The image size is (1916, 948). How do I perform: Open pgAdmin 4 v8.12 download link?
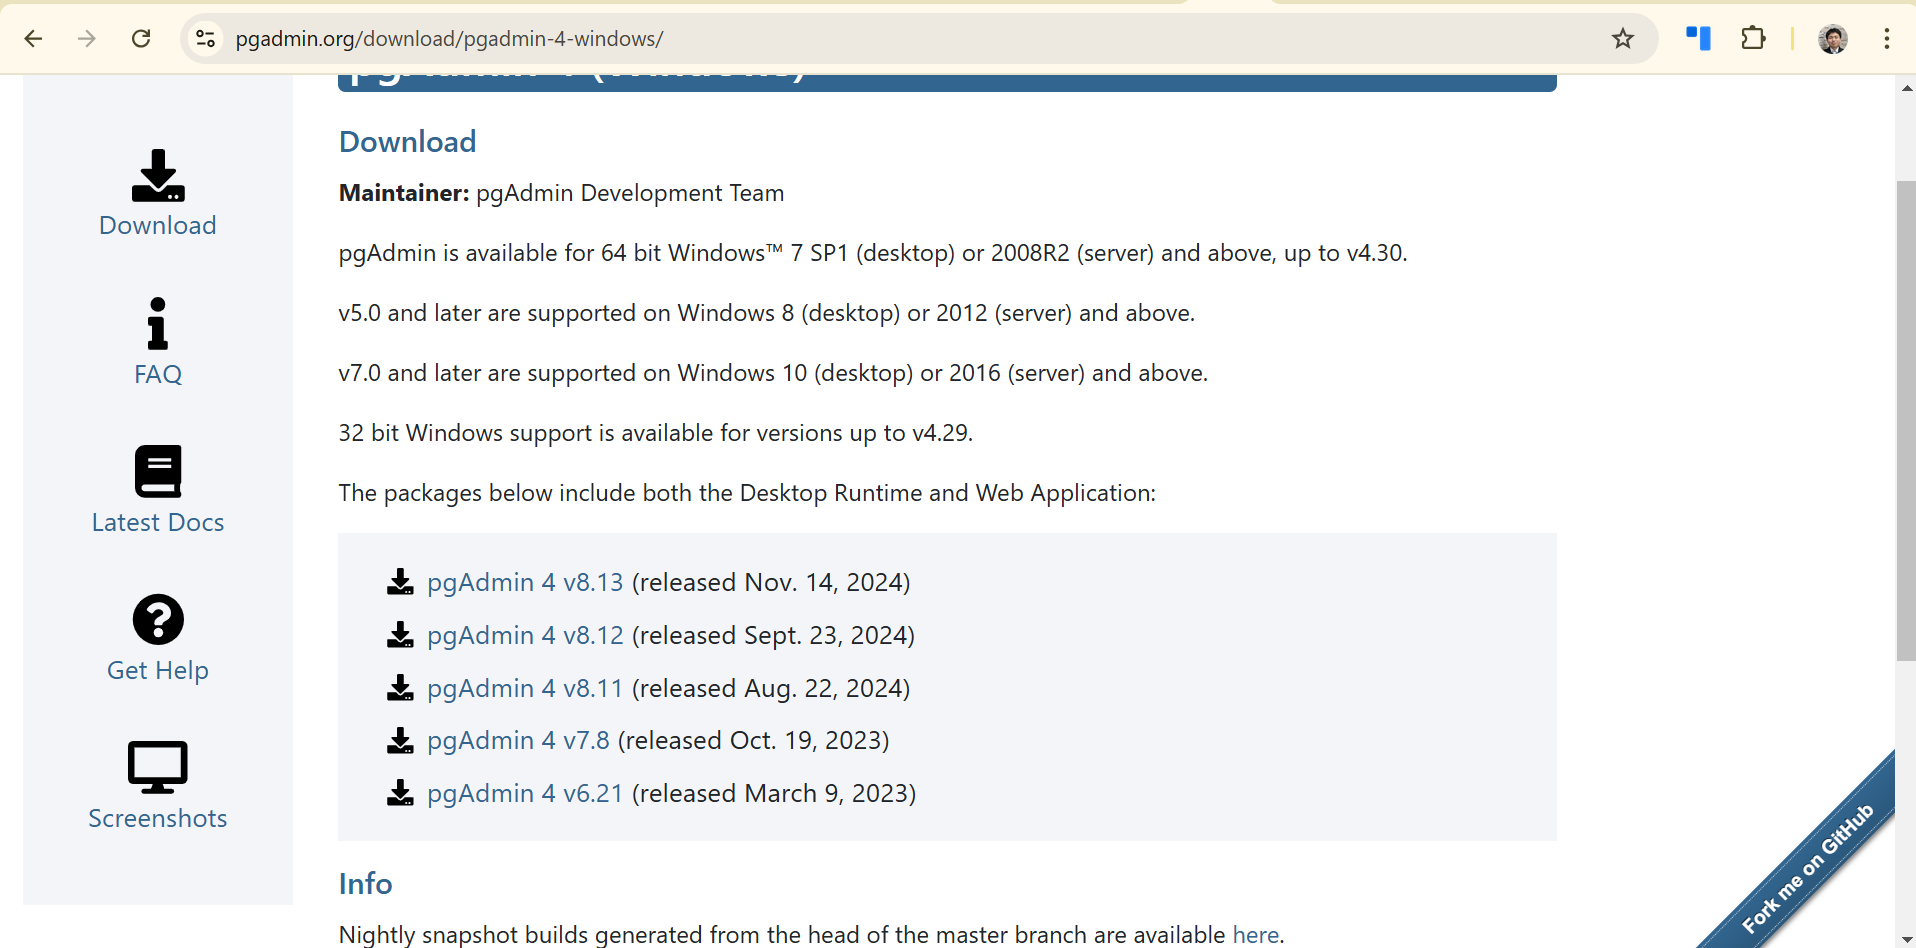pos(525,635)
